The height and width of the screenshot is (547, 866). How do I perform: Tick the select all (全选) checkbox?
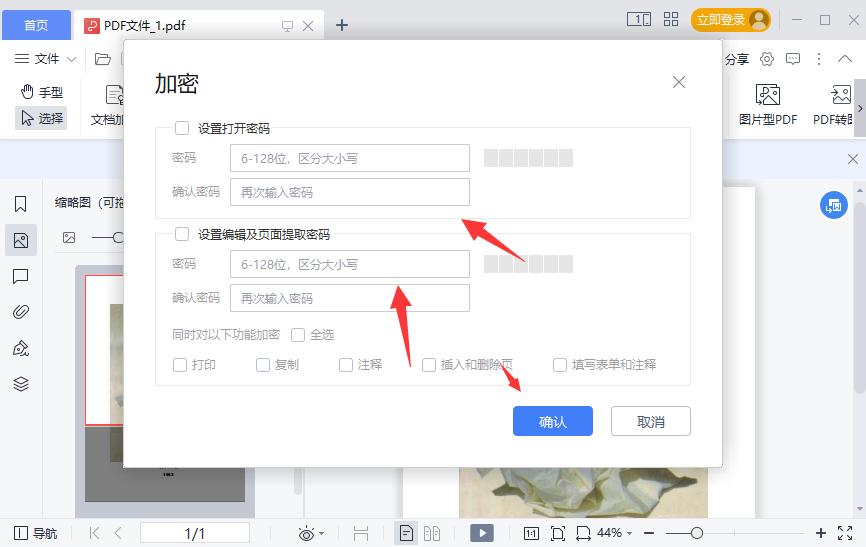[298, 335]
